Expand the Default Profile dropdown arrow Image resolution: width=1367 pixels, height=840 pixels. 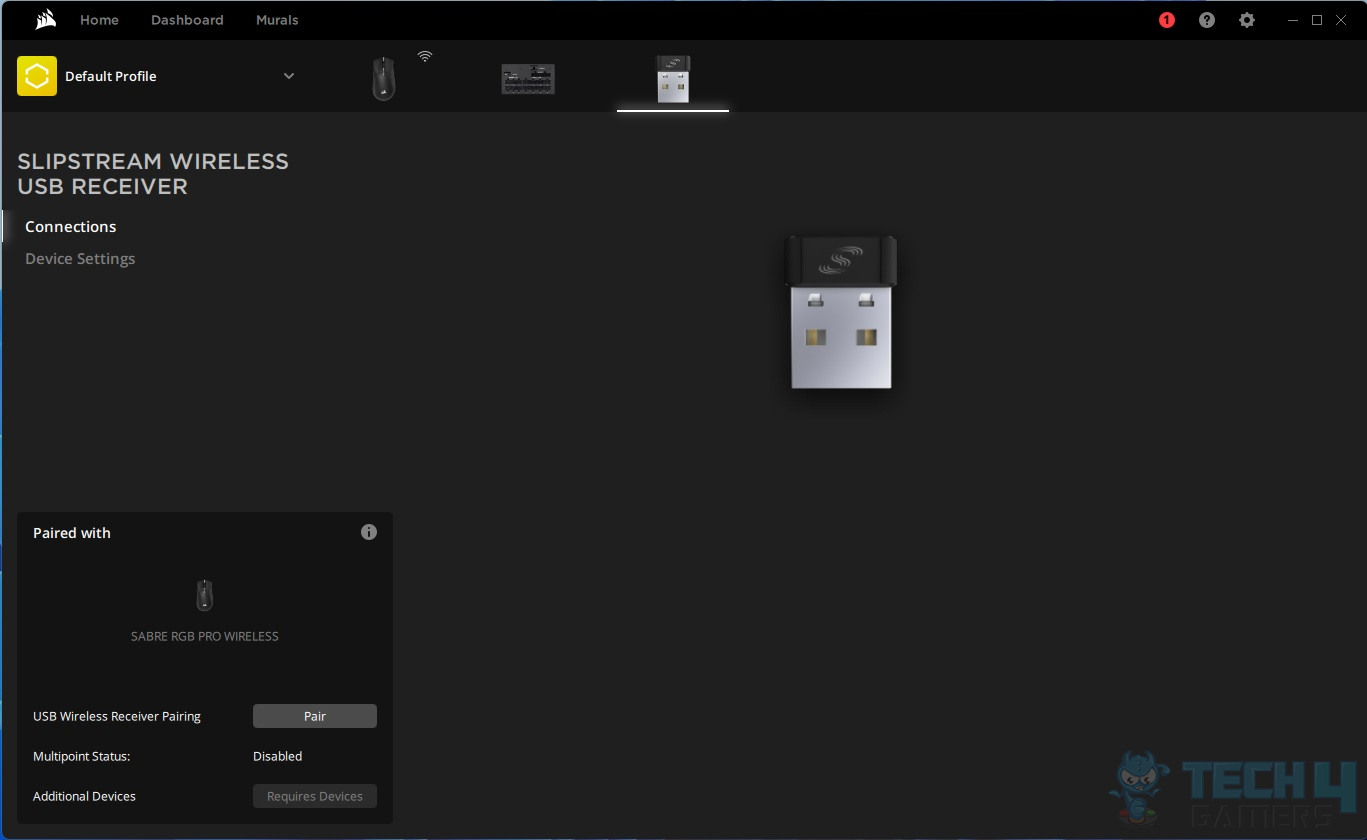click(289, 76)
